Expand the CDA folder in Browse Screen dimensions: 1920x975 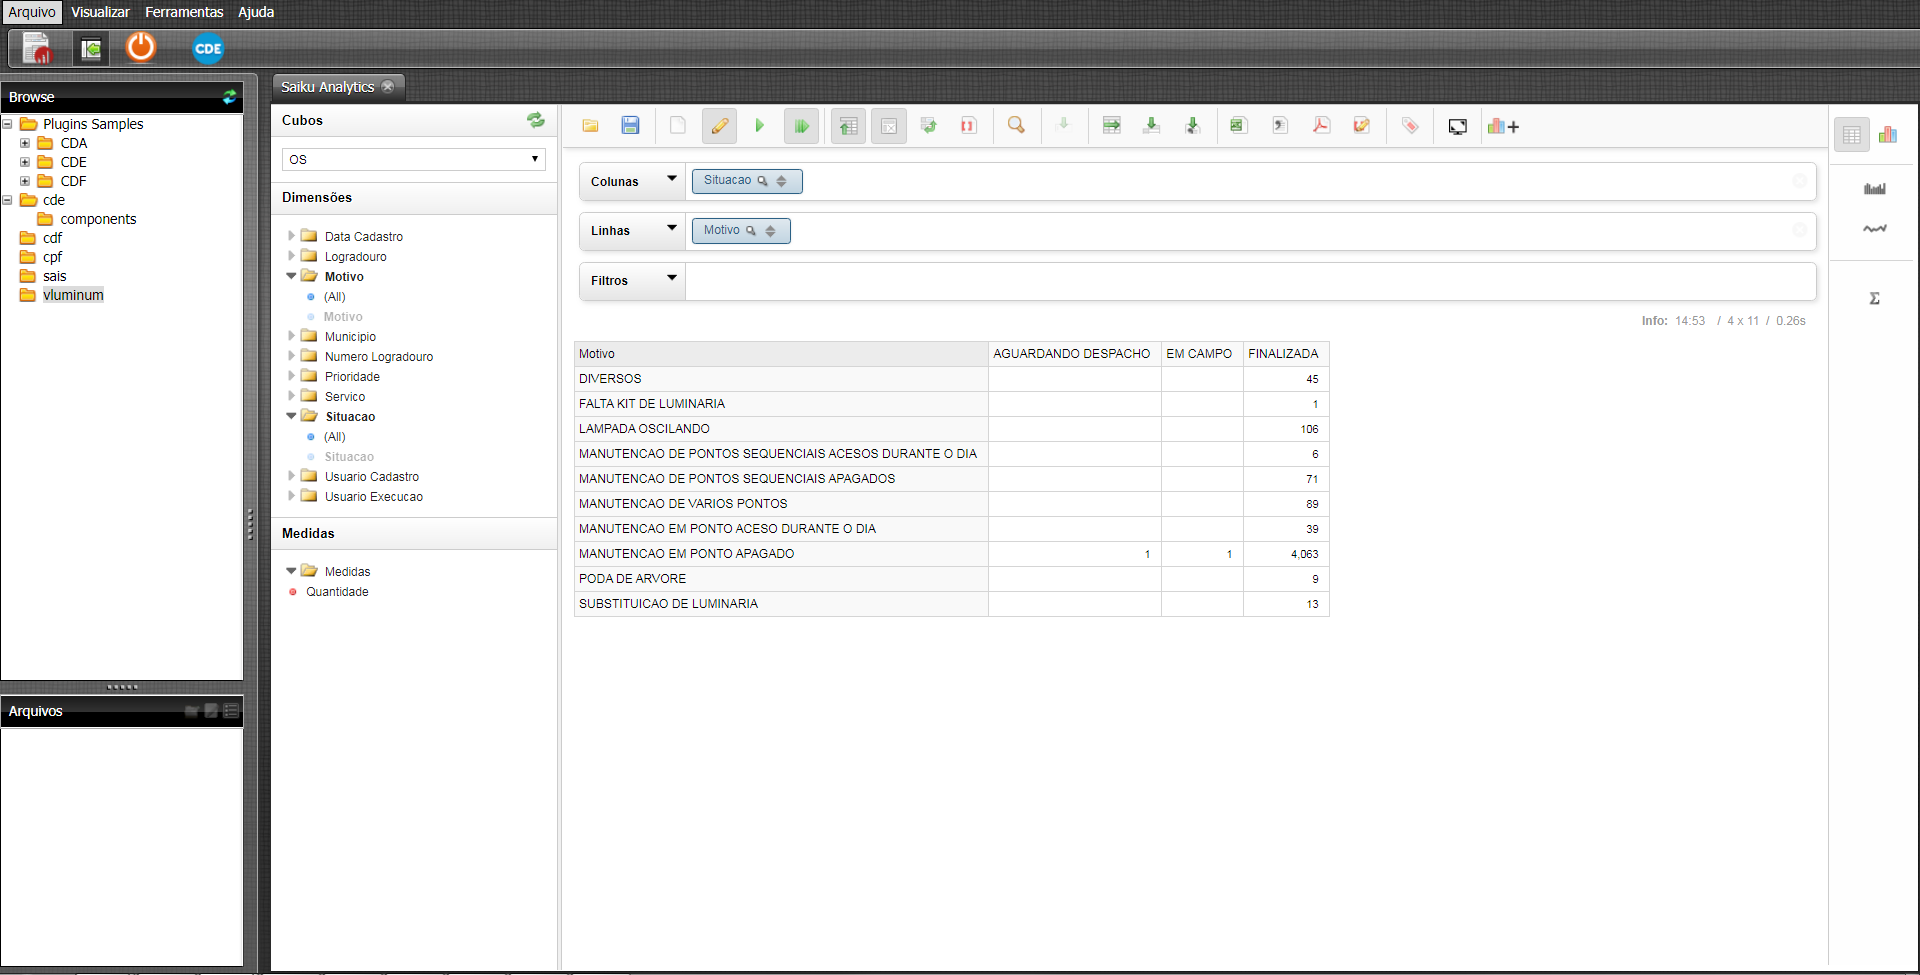click(25, 143)
